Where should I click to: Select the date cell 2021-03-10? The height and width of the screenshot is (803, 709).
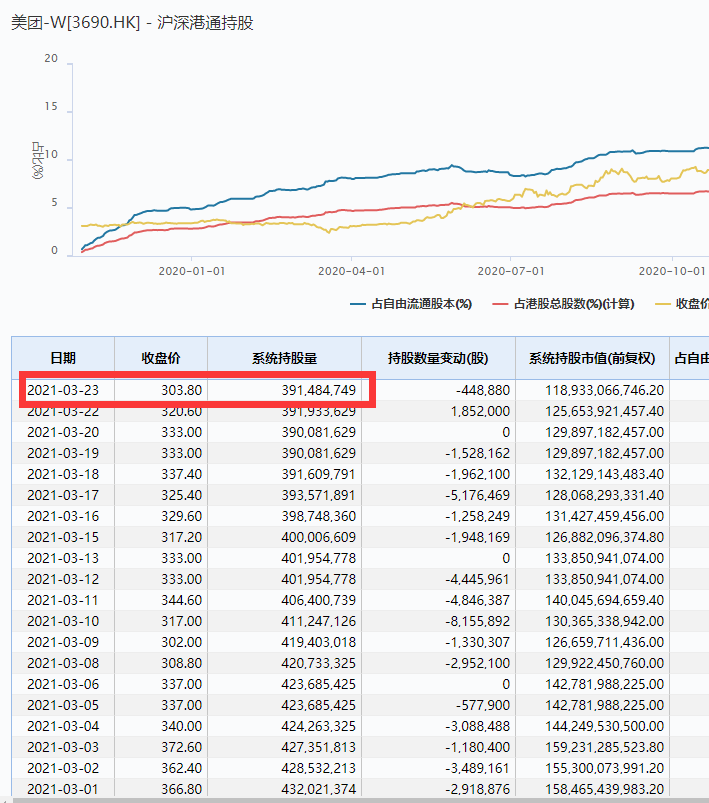pos(63,621)
